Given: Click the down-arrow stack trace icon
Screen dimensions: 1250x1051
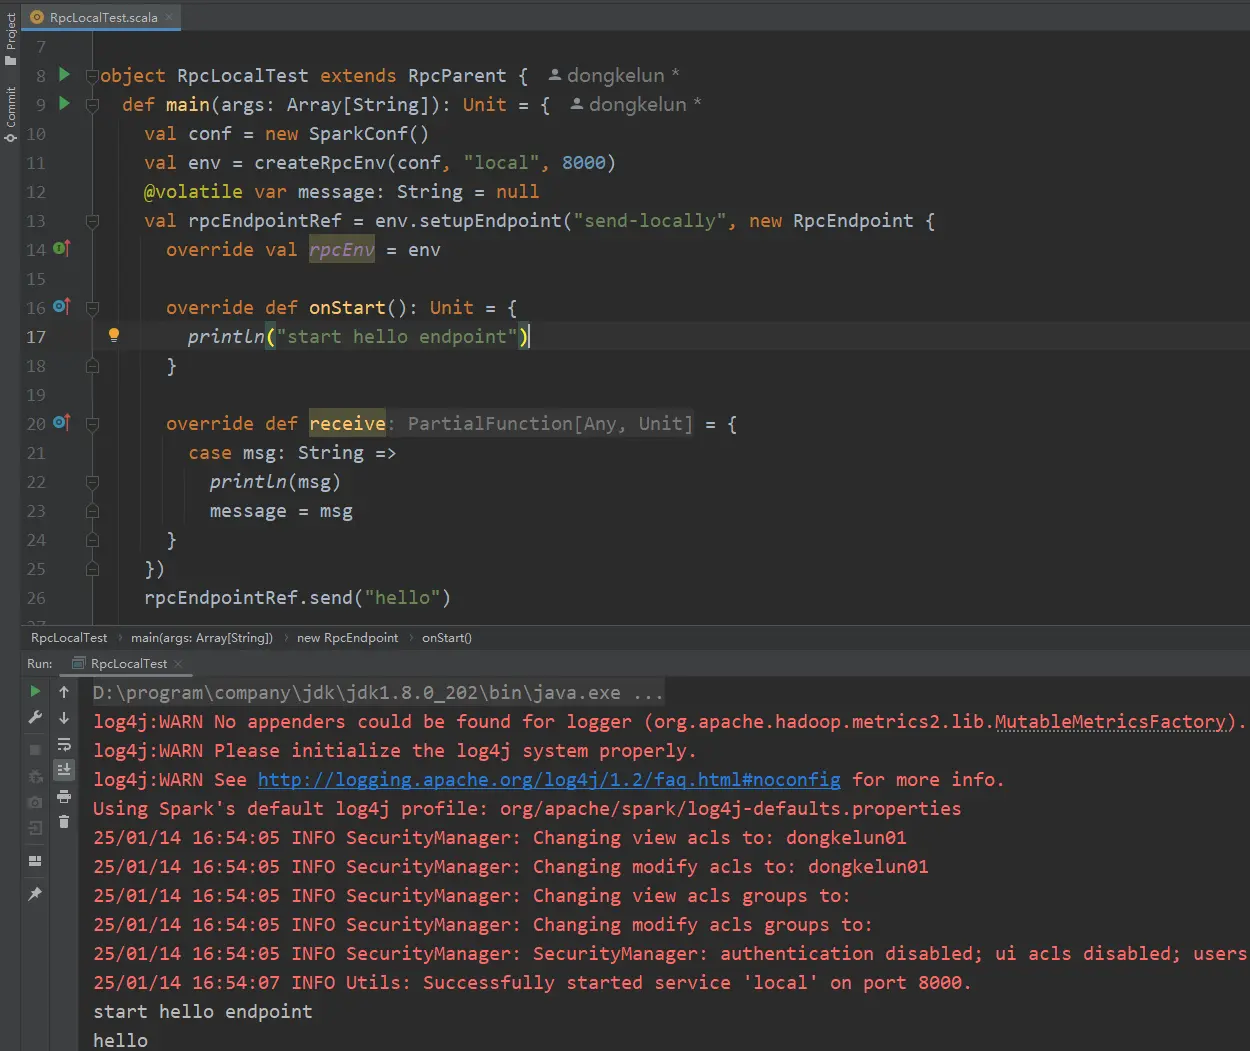Looking at the screenshot, I should click(64, 718).
